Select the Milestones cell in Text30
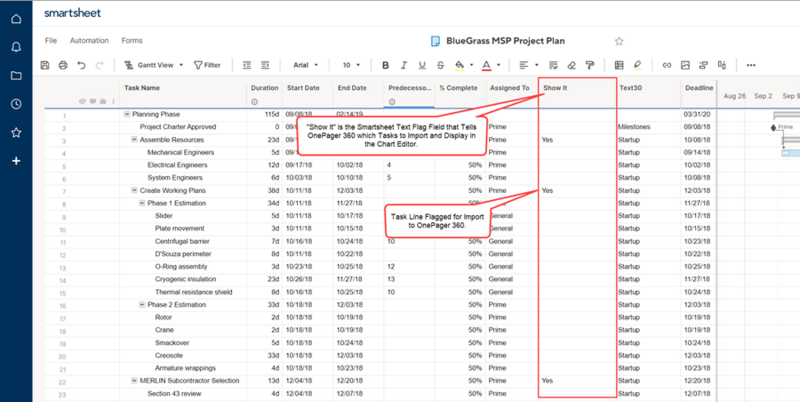Viewport: 800px width, 402px height. tap(648, 127)
